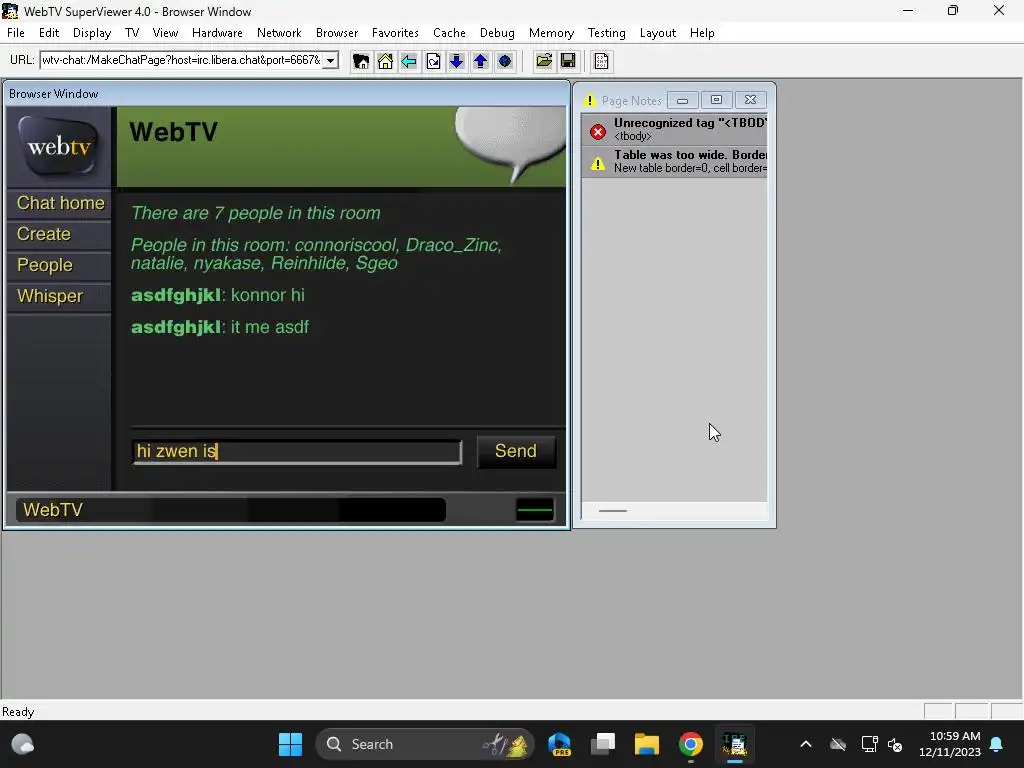
Task: Open the Help menu
Action: (702, 33)
